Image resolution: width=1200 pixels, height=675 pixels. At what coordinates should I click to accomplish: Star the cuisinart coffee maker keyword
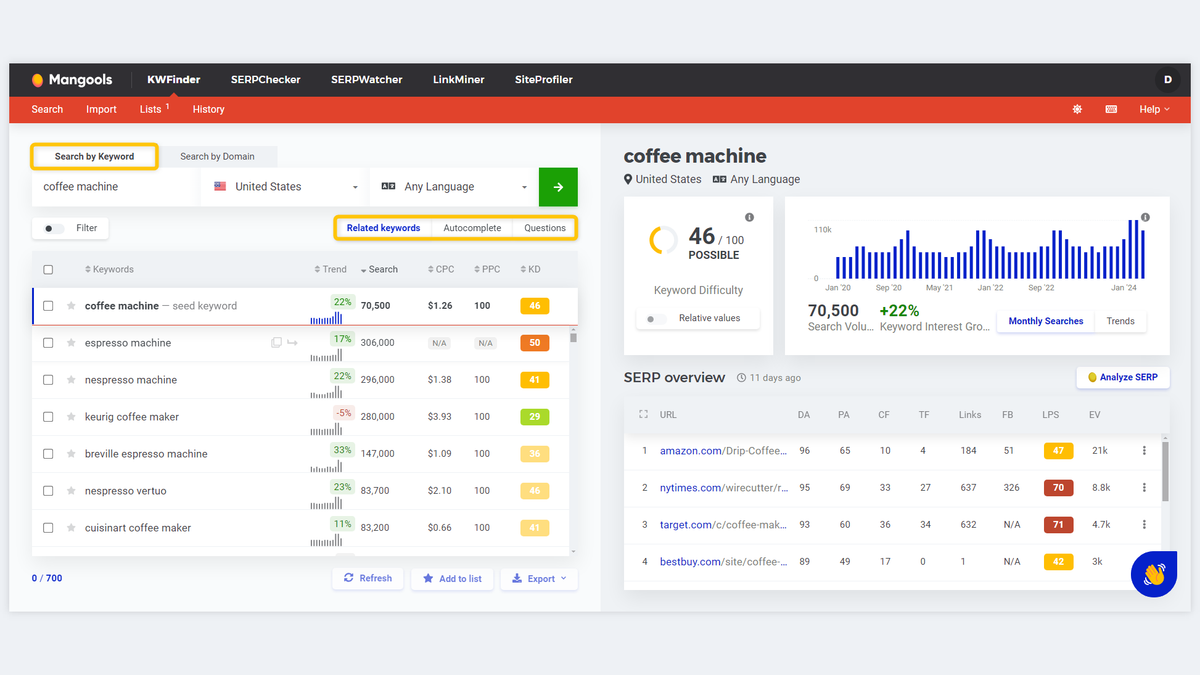[71, 528]
